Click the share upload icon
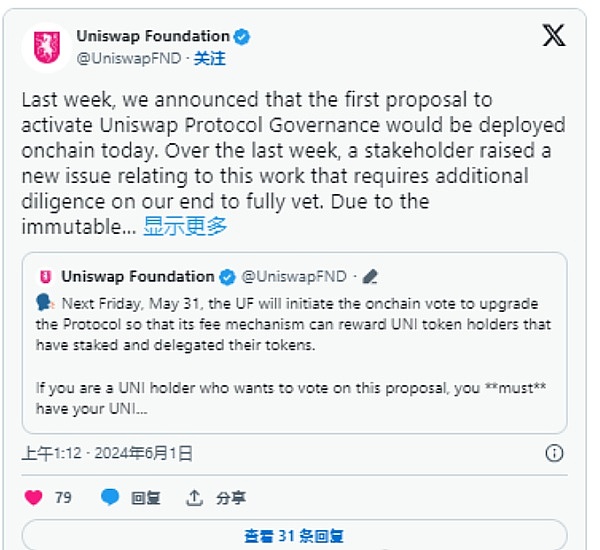Image resolution: width=600 pixels, height=550 pixels. click(195, 497)
